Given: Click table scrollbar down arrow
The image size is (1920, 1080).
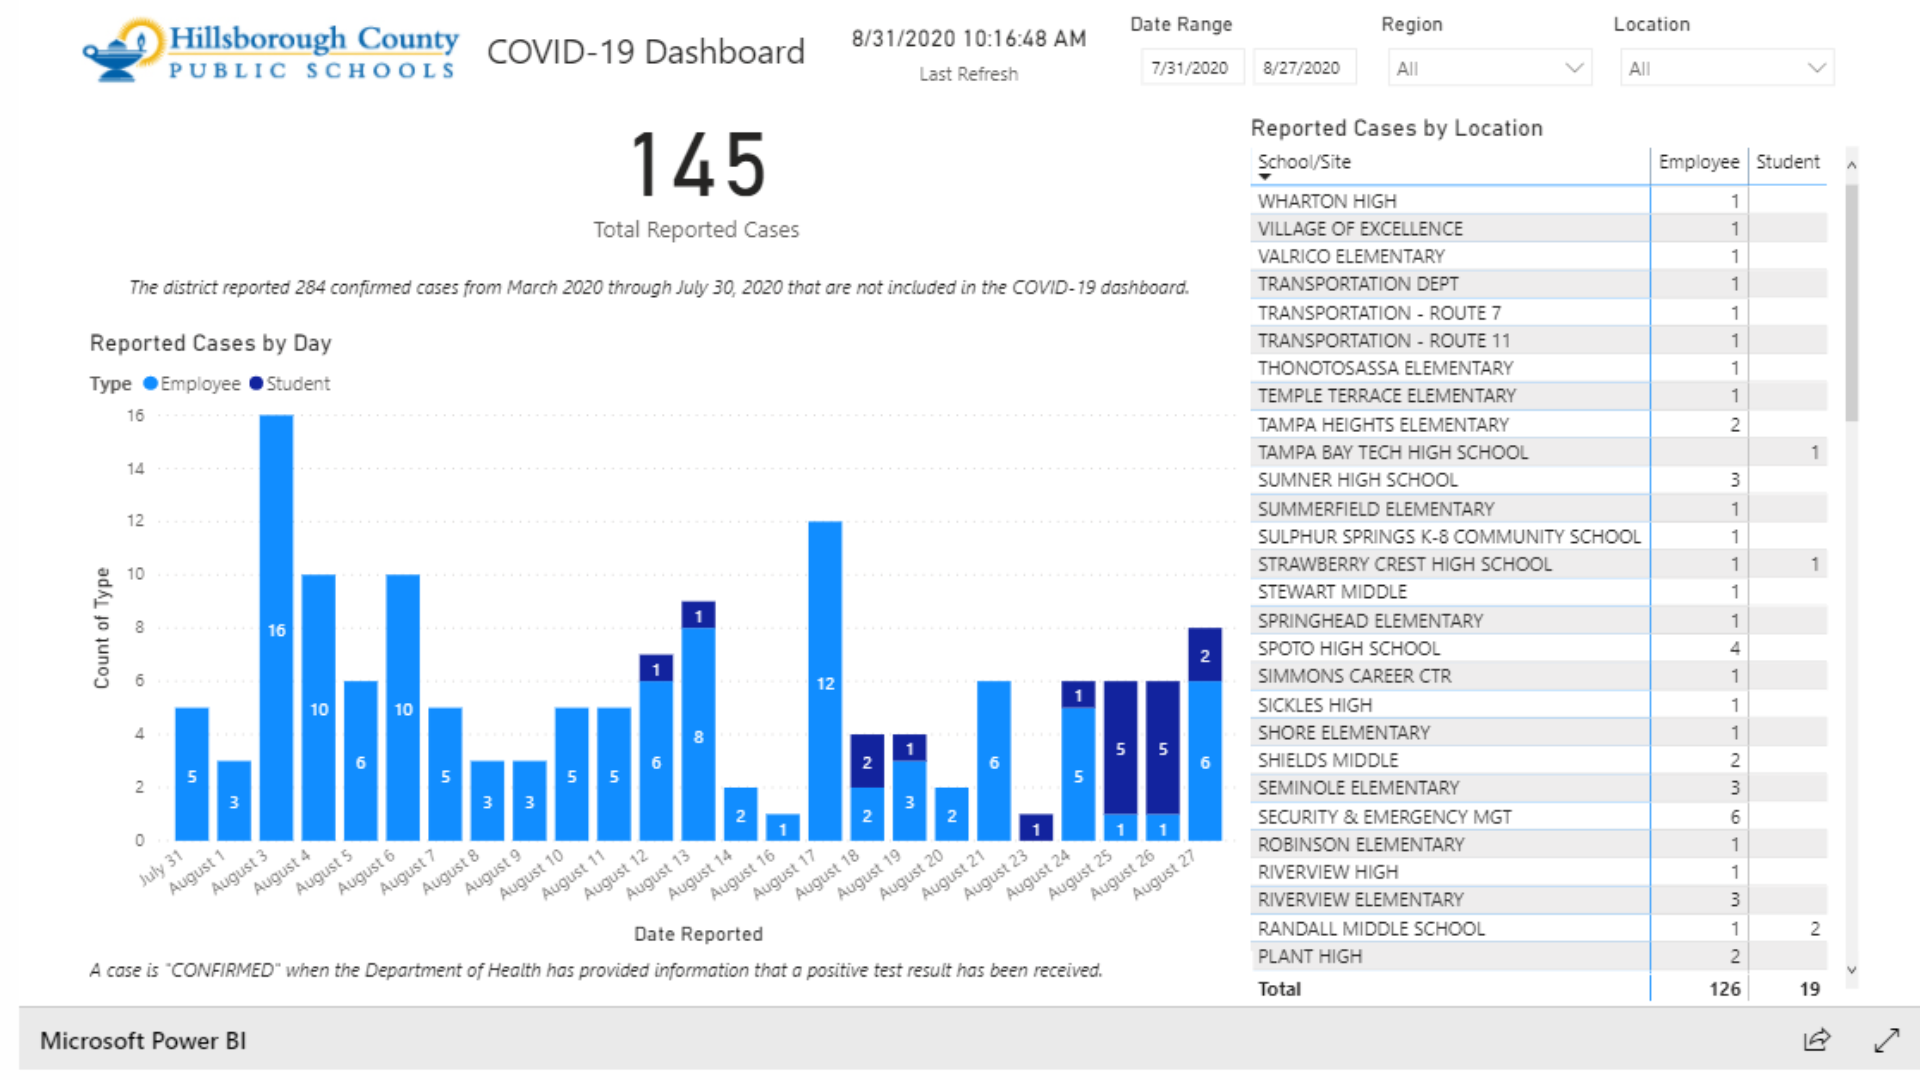Looking at the screenshot, I should [x=1851, y=969].
